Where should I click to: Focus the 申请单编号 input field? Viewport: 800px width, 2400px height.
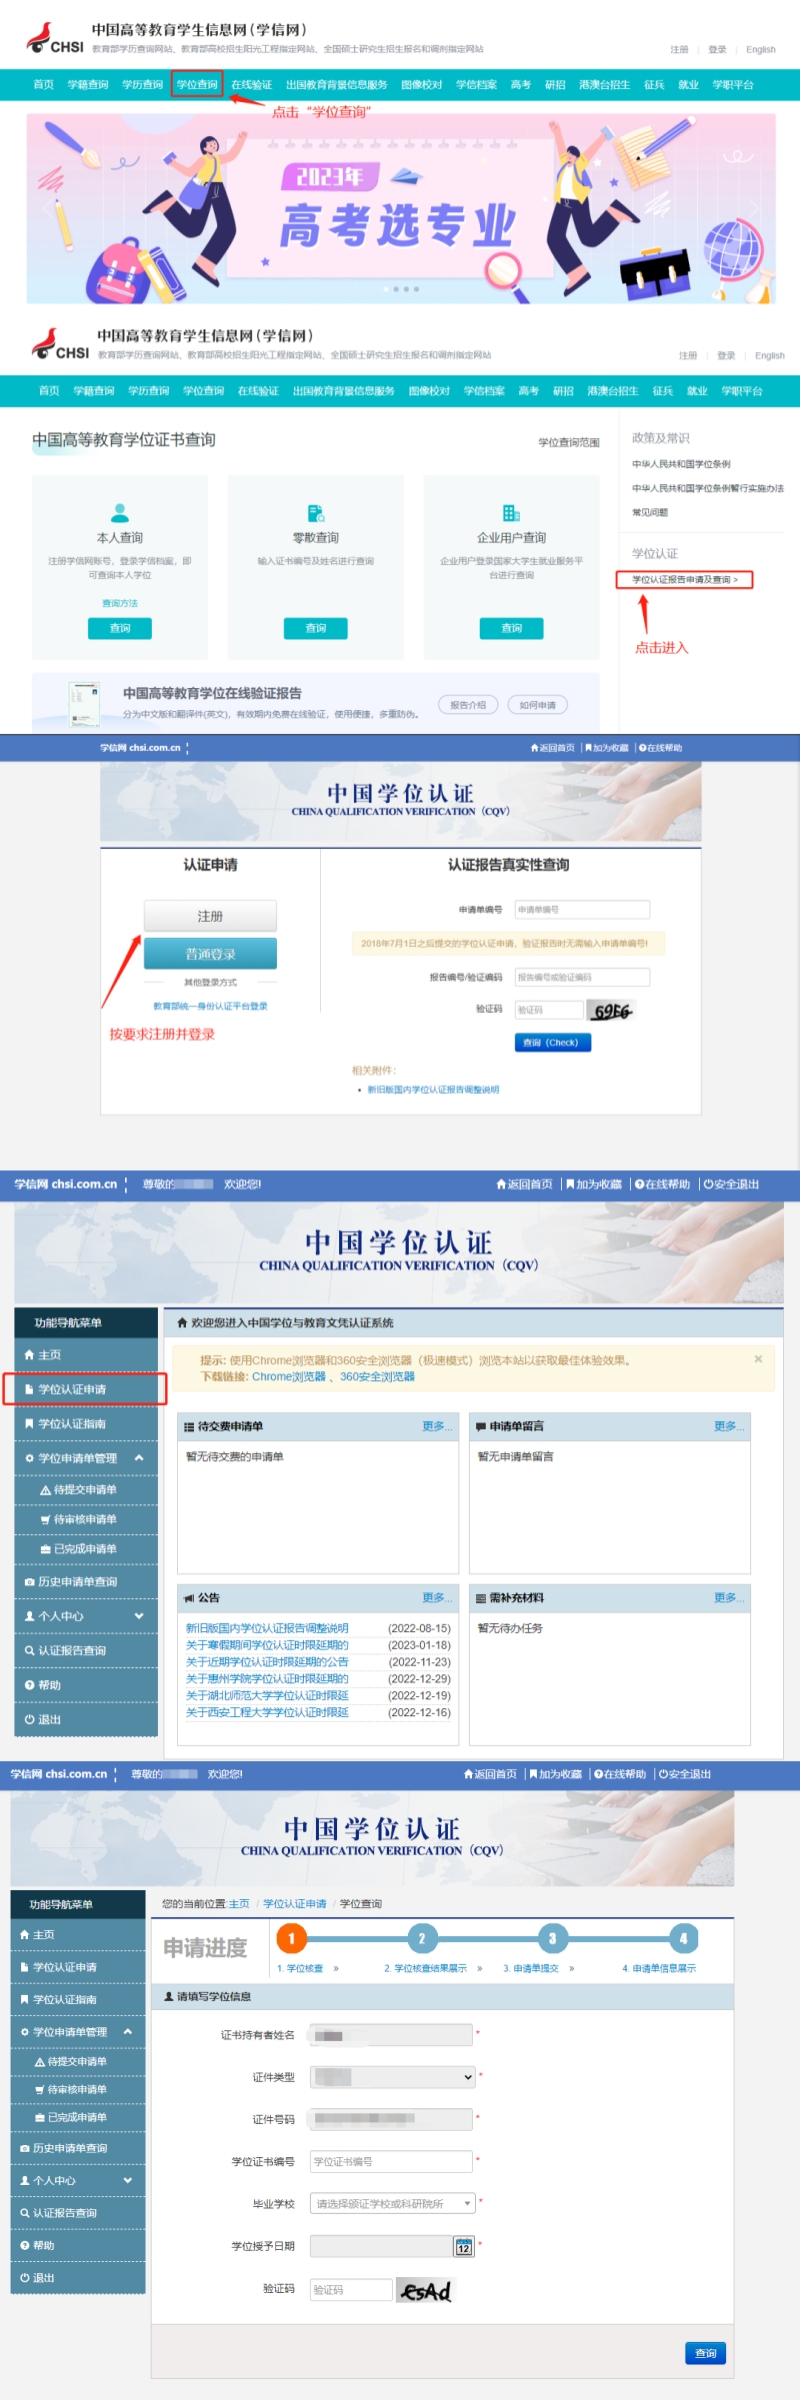582,910
